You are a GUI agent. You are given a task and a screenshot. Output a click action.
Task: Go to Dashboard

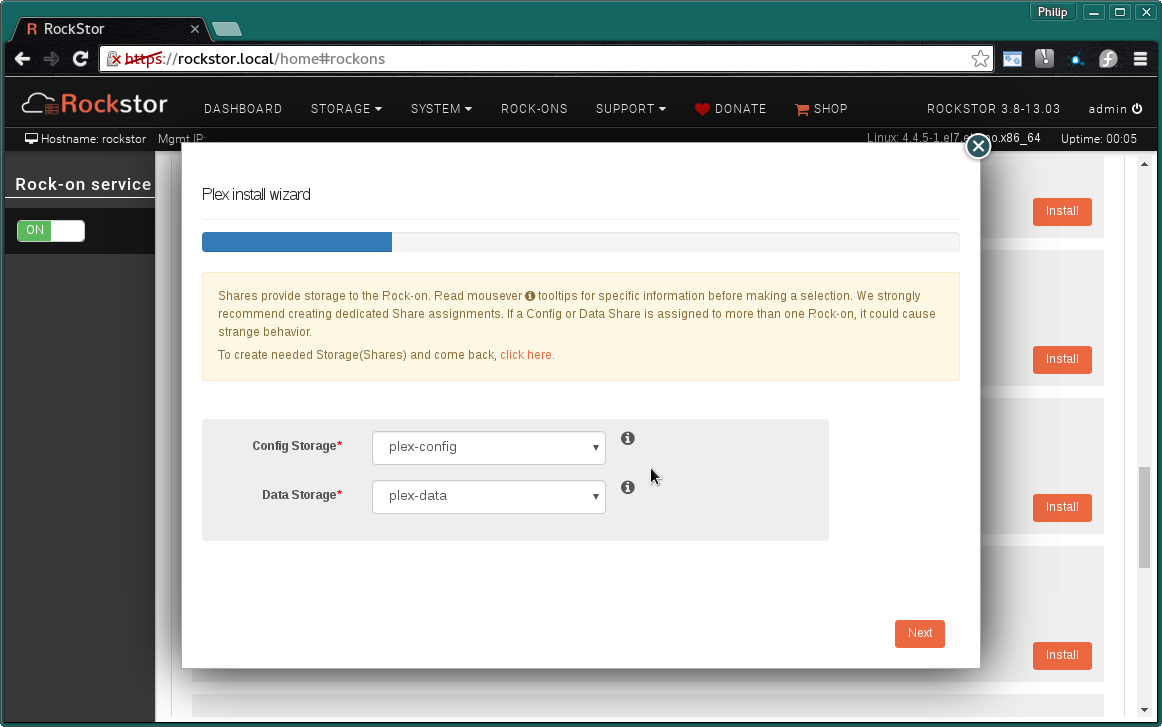click(x=243, y=109)
